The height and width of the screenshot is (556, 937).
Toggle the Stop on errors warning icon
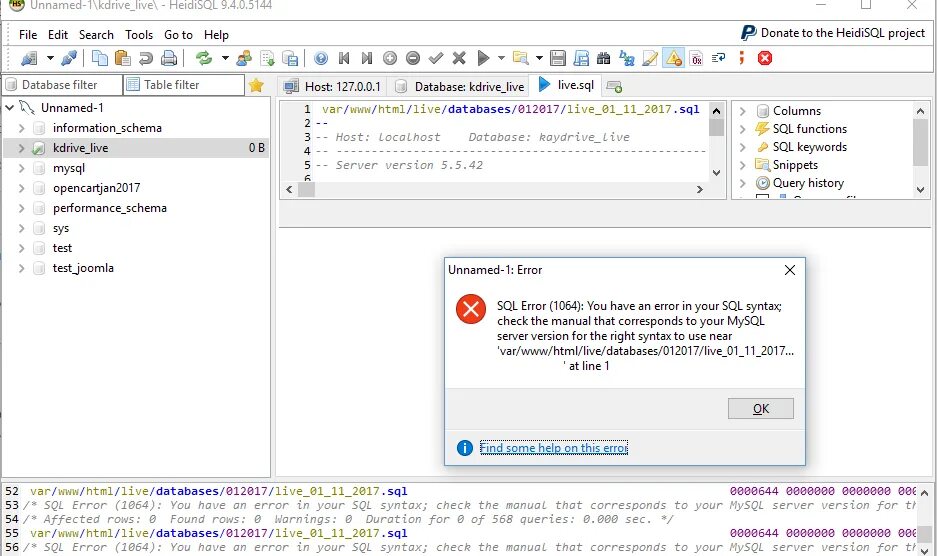(673, 58)
